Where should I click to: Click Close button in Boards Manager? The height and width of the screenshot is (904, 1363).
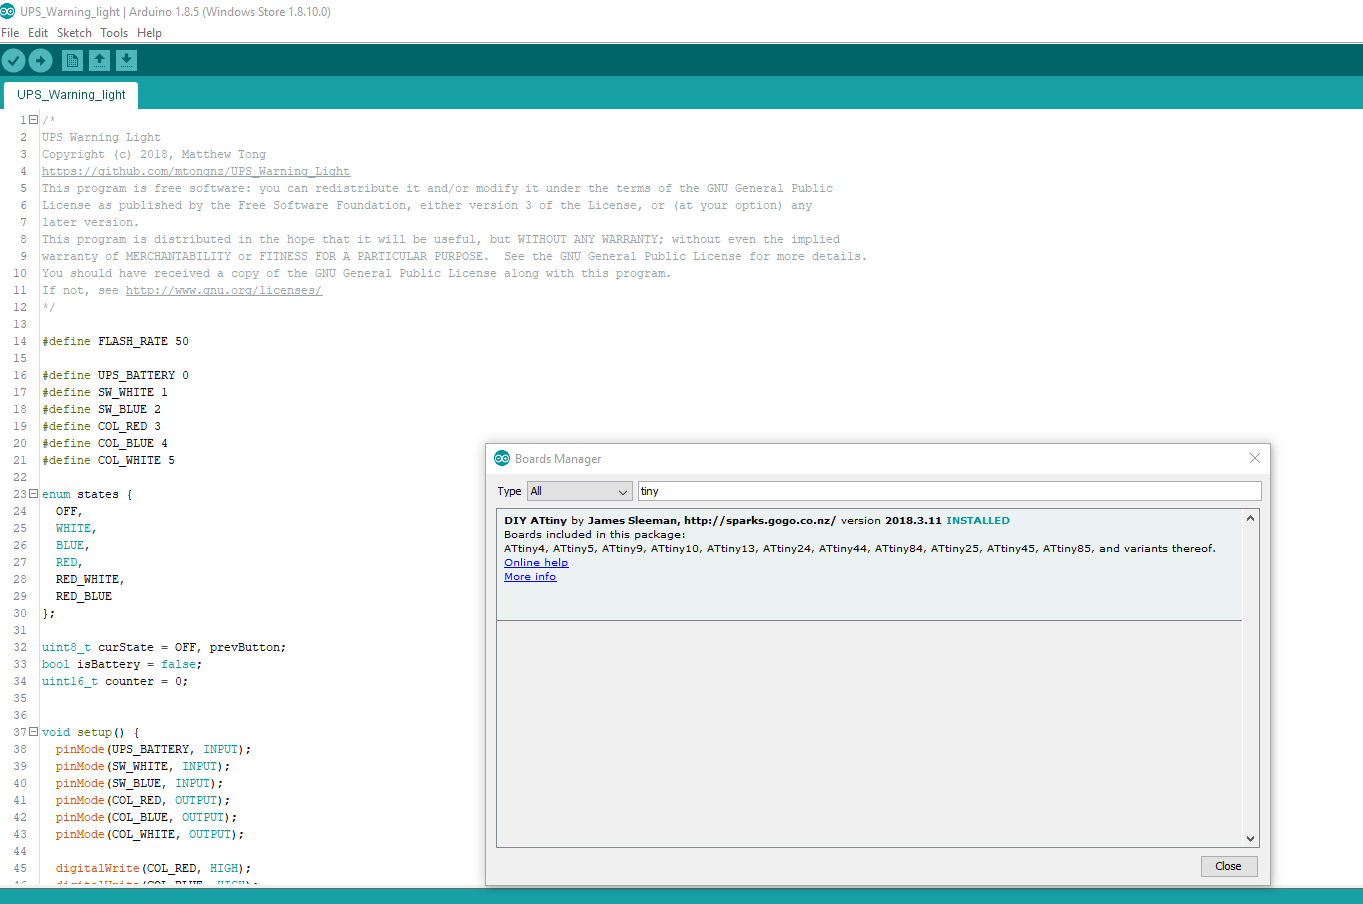1229,866
